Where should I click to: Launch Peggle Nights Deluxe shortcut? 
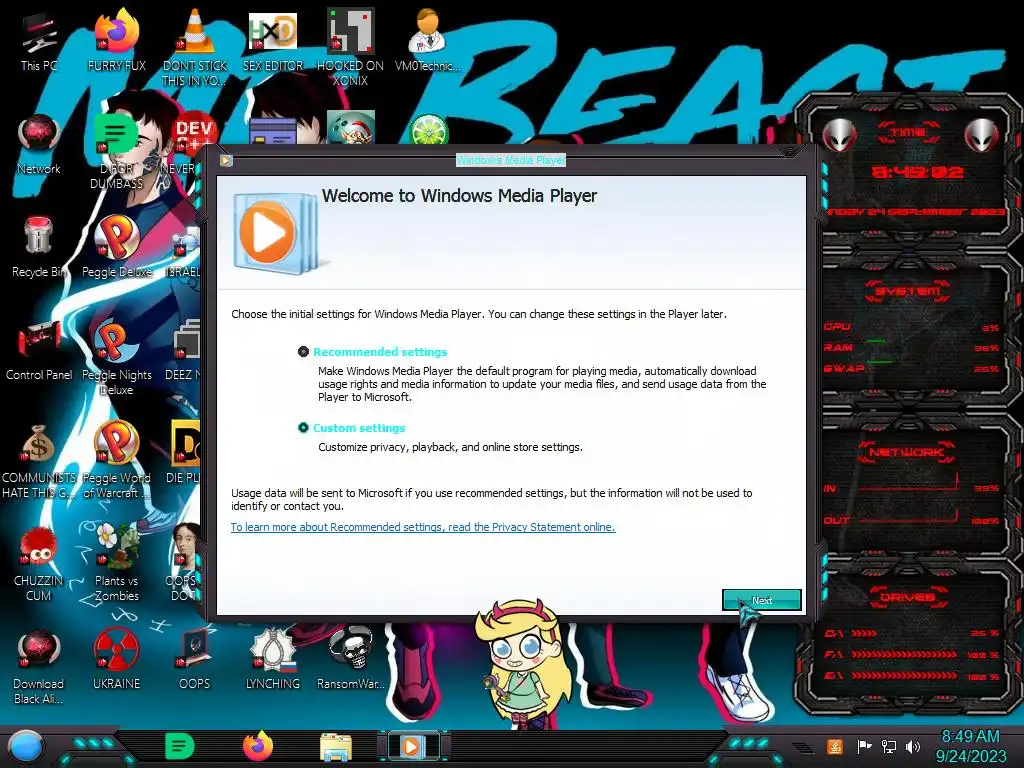click(x=116, y=357)
